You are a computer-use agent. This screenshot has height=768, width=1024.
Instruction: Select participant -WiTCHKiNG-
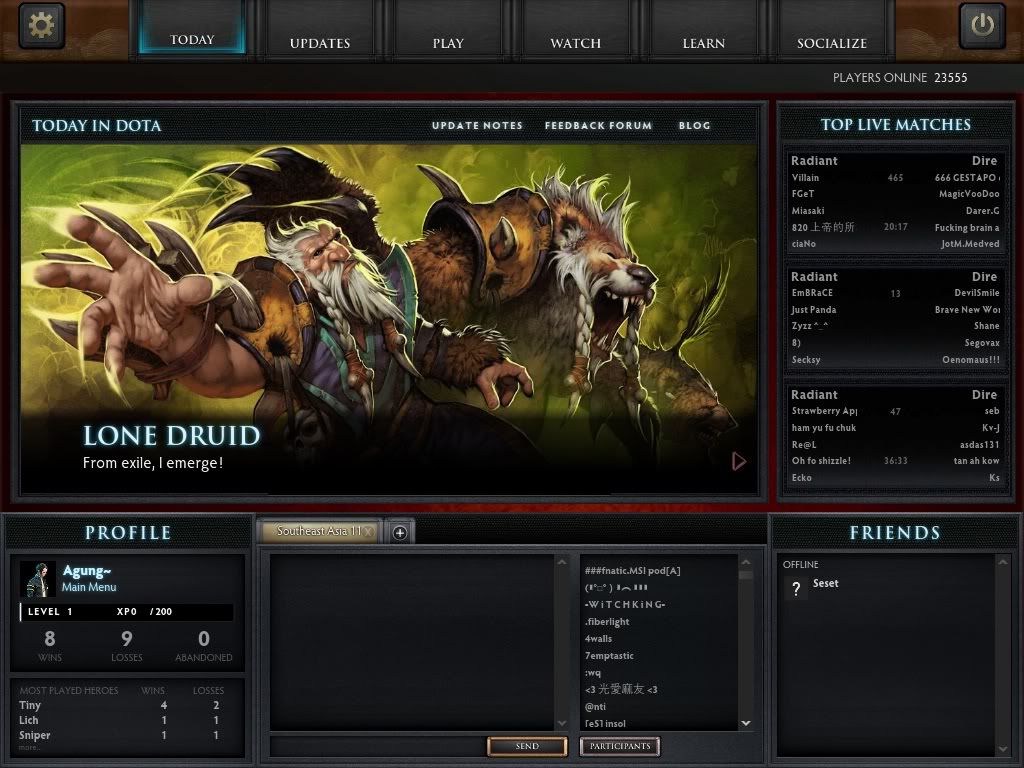(625, 605)
